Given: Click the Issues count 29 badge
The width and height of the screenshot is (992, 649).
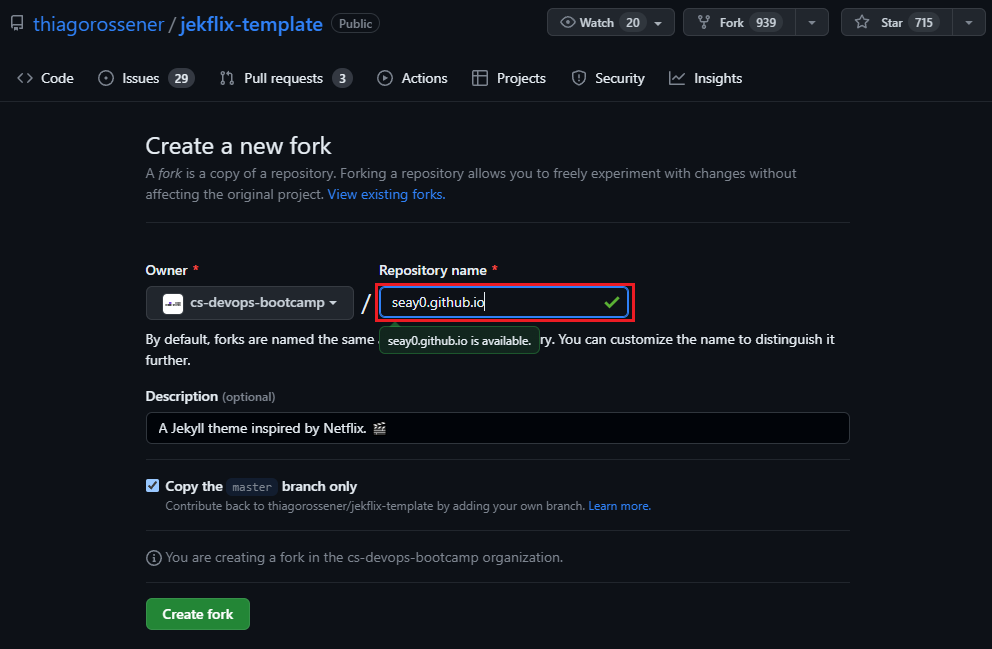Looking at the screenshot, I should pos(181,78).
